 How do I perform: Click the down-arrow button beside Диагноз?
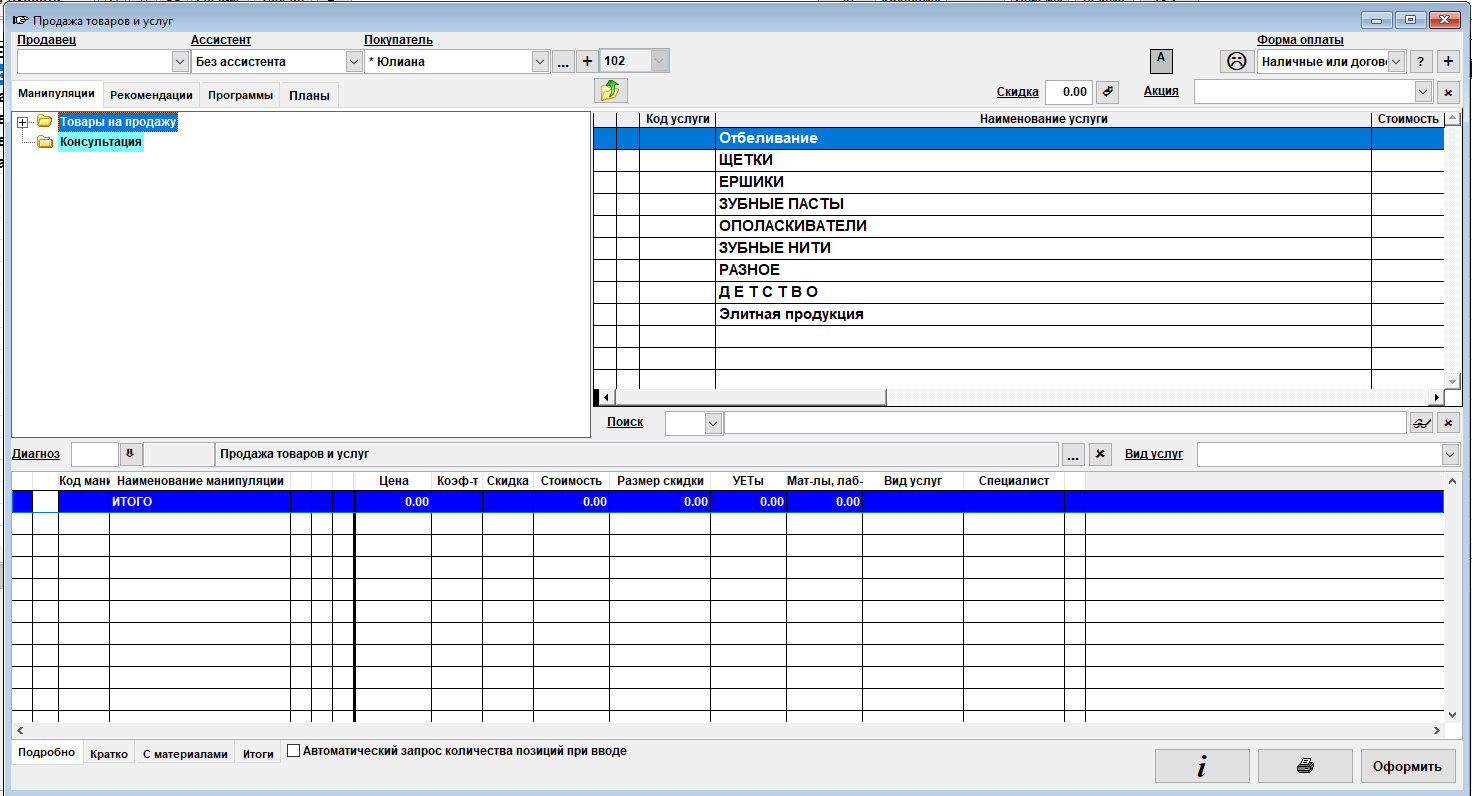[x=131, y=454]
